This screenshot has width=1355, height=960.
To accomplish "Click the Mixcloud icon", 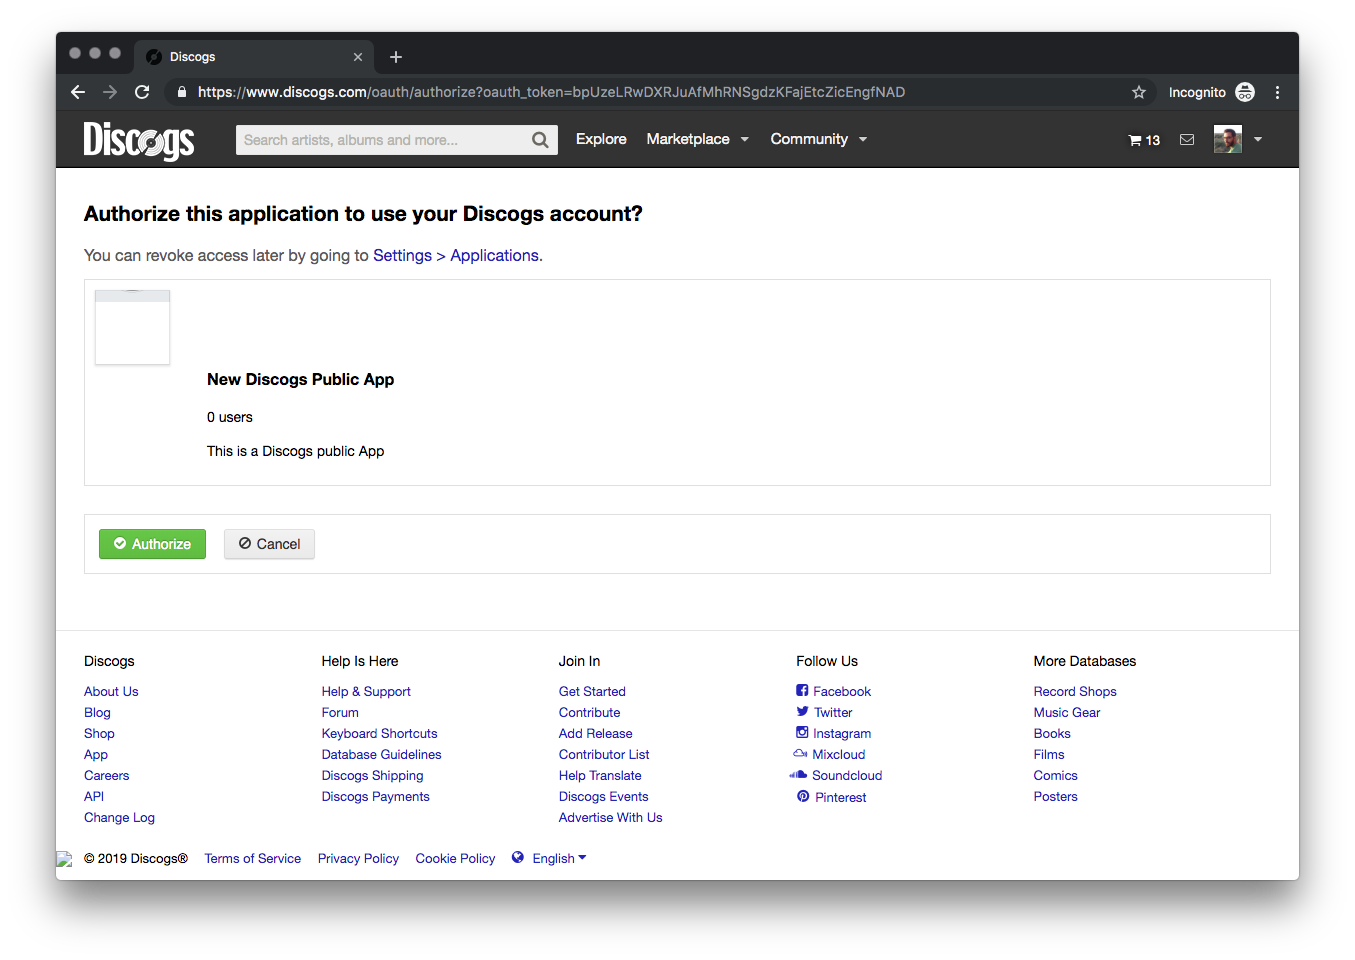I will pos(800,753).
